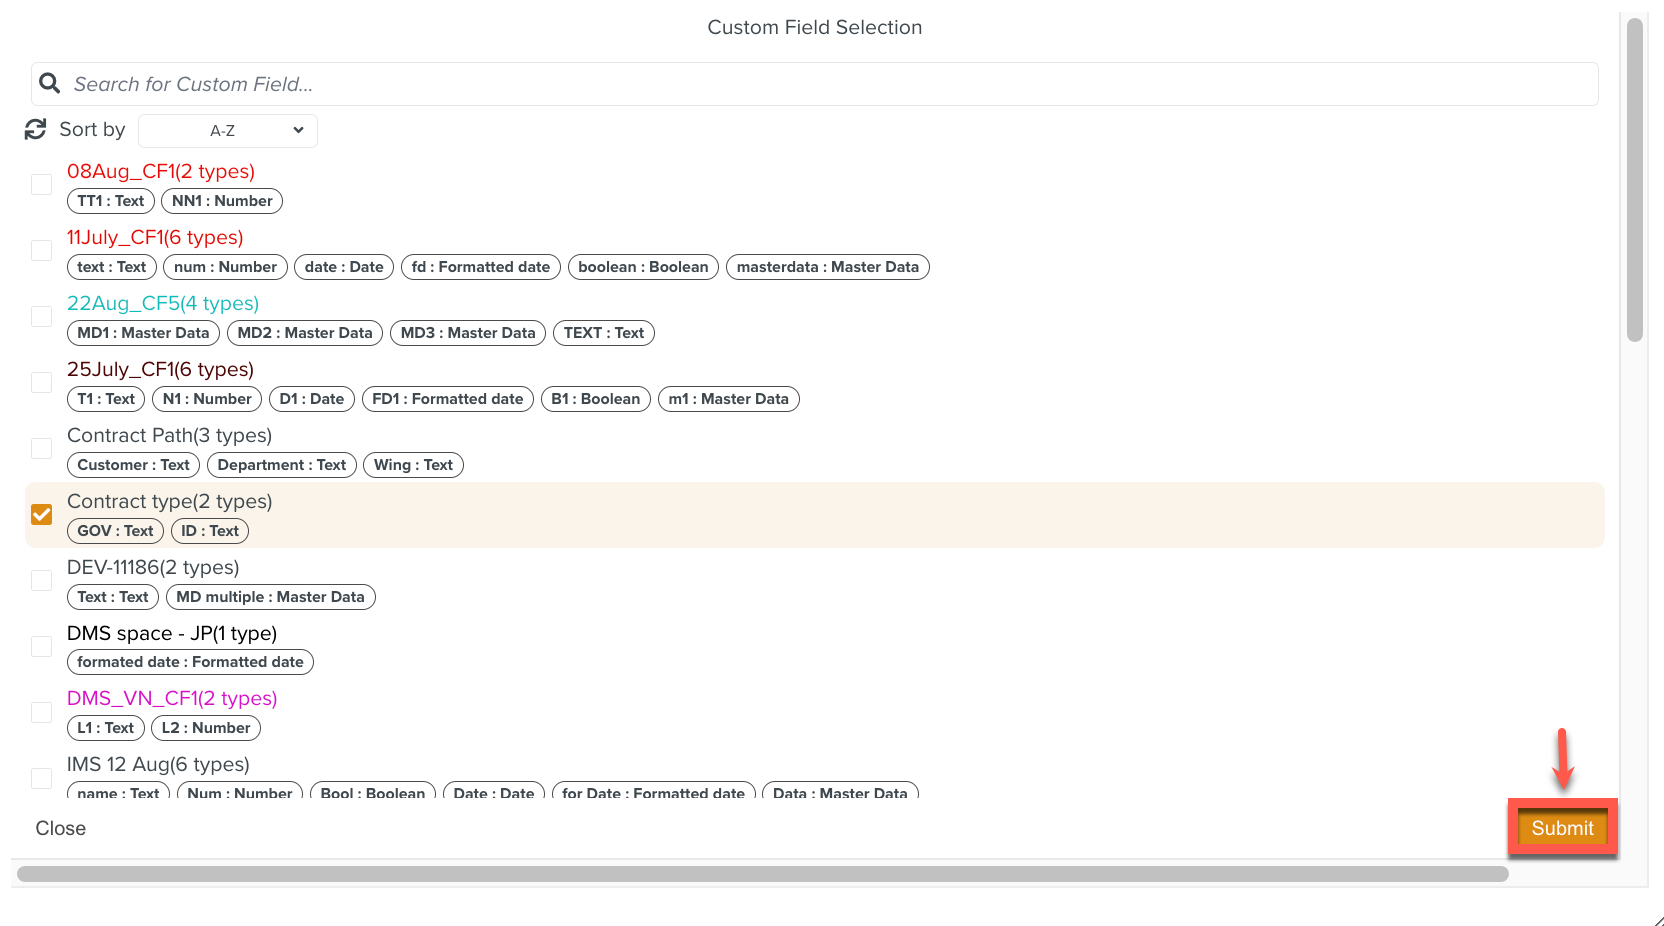Click the horizontal scrollbar at bottom
The width and height of the screenshot is (1664, 926).
tap(762, 874)
